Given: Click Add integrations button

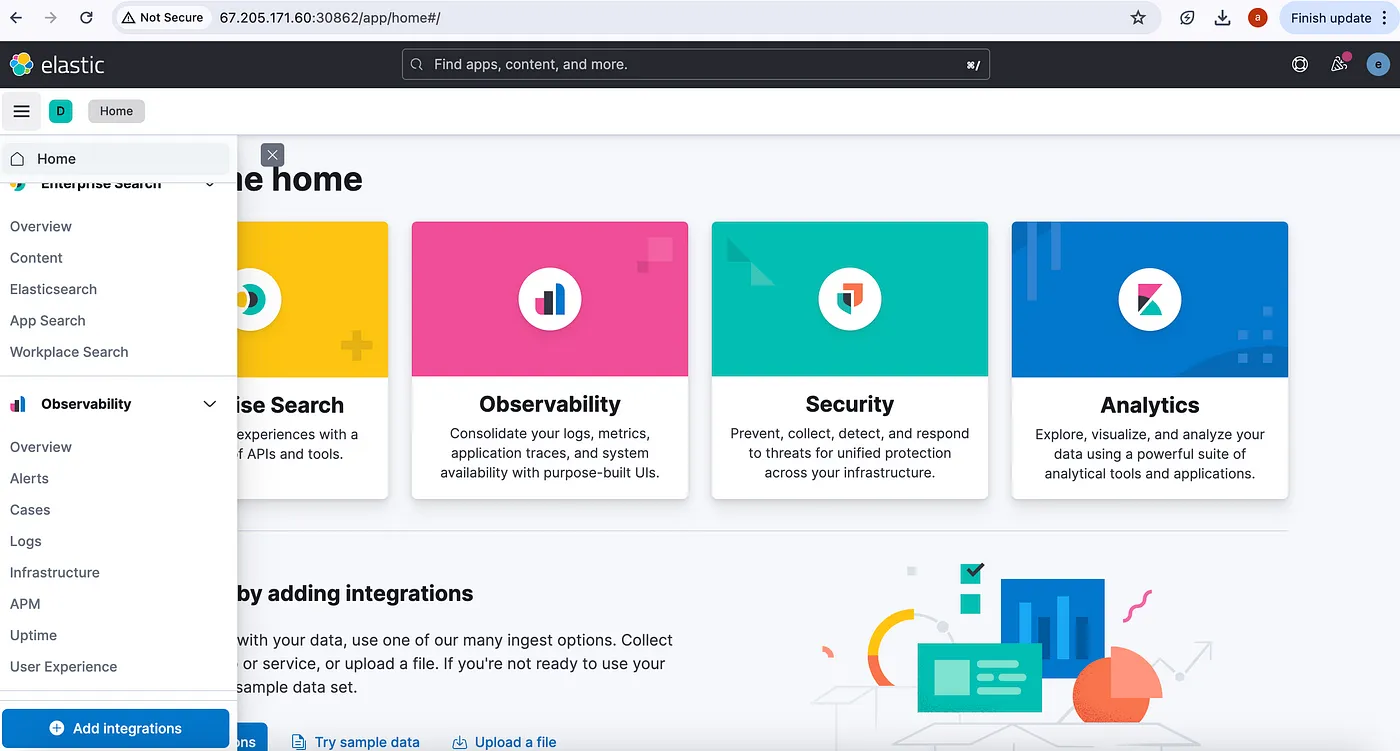Looking at the screenshot, I should [x=116, y=728].
